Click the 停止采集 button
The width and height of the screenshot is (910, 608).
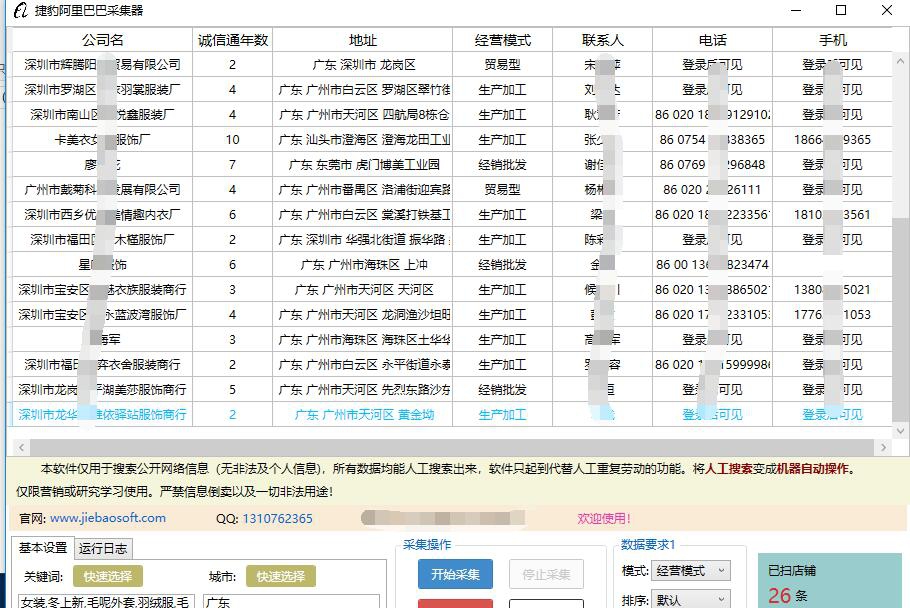[x=544, y=574]
